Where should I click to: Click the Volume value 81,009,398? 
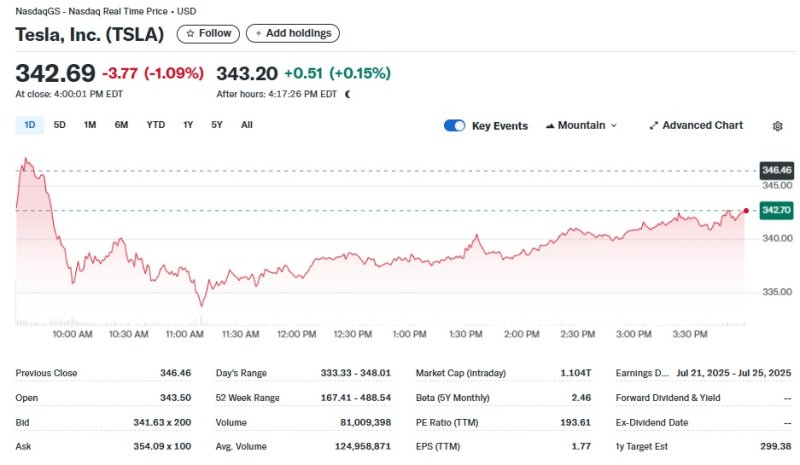pyautogui.click(x=365, y=423)
